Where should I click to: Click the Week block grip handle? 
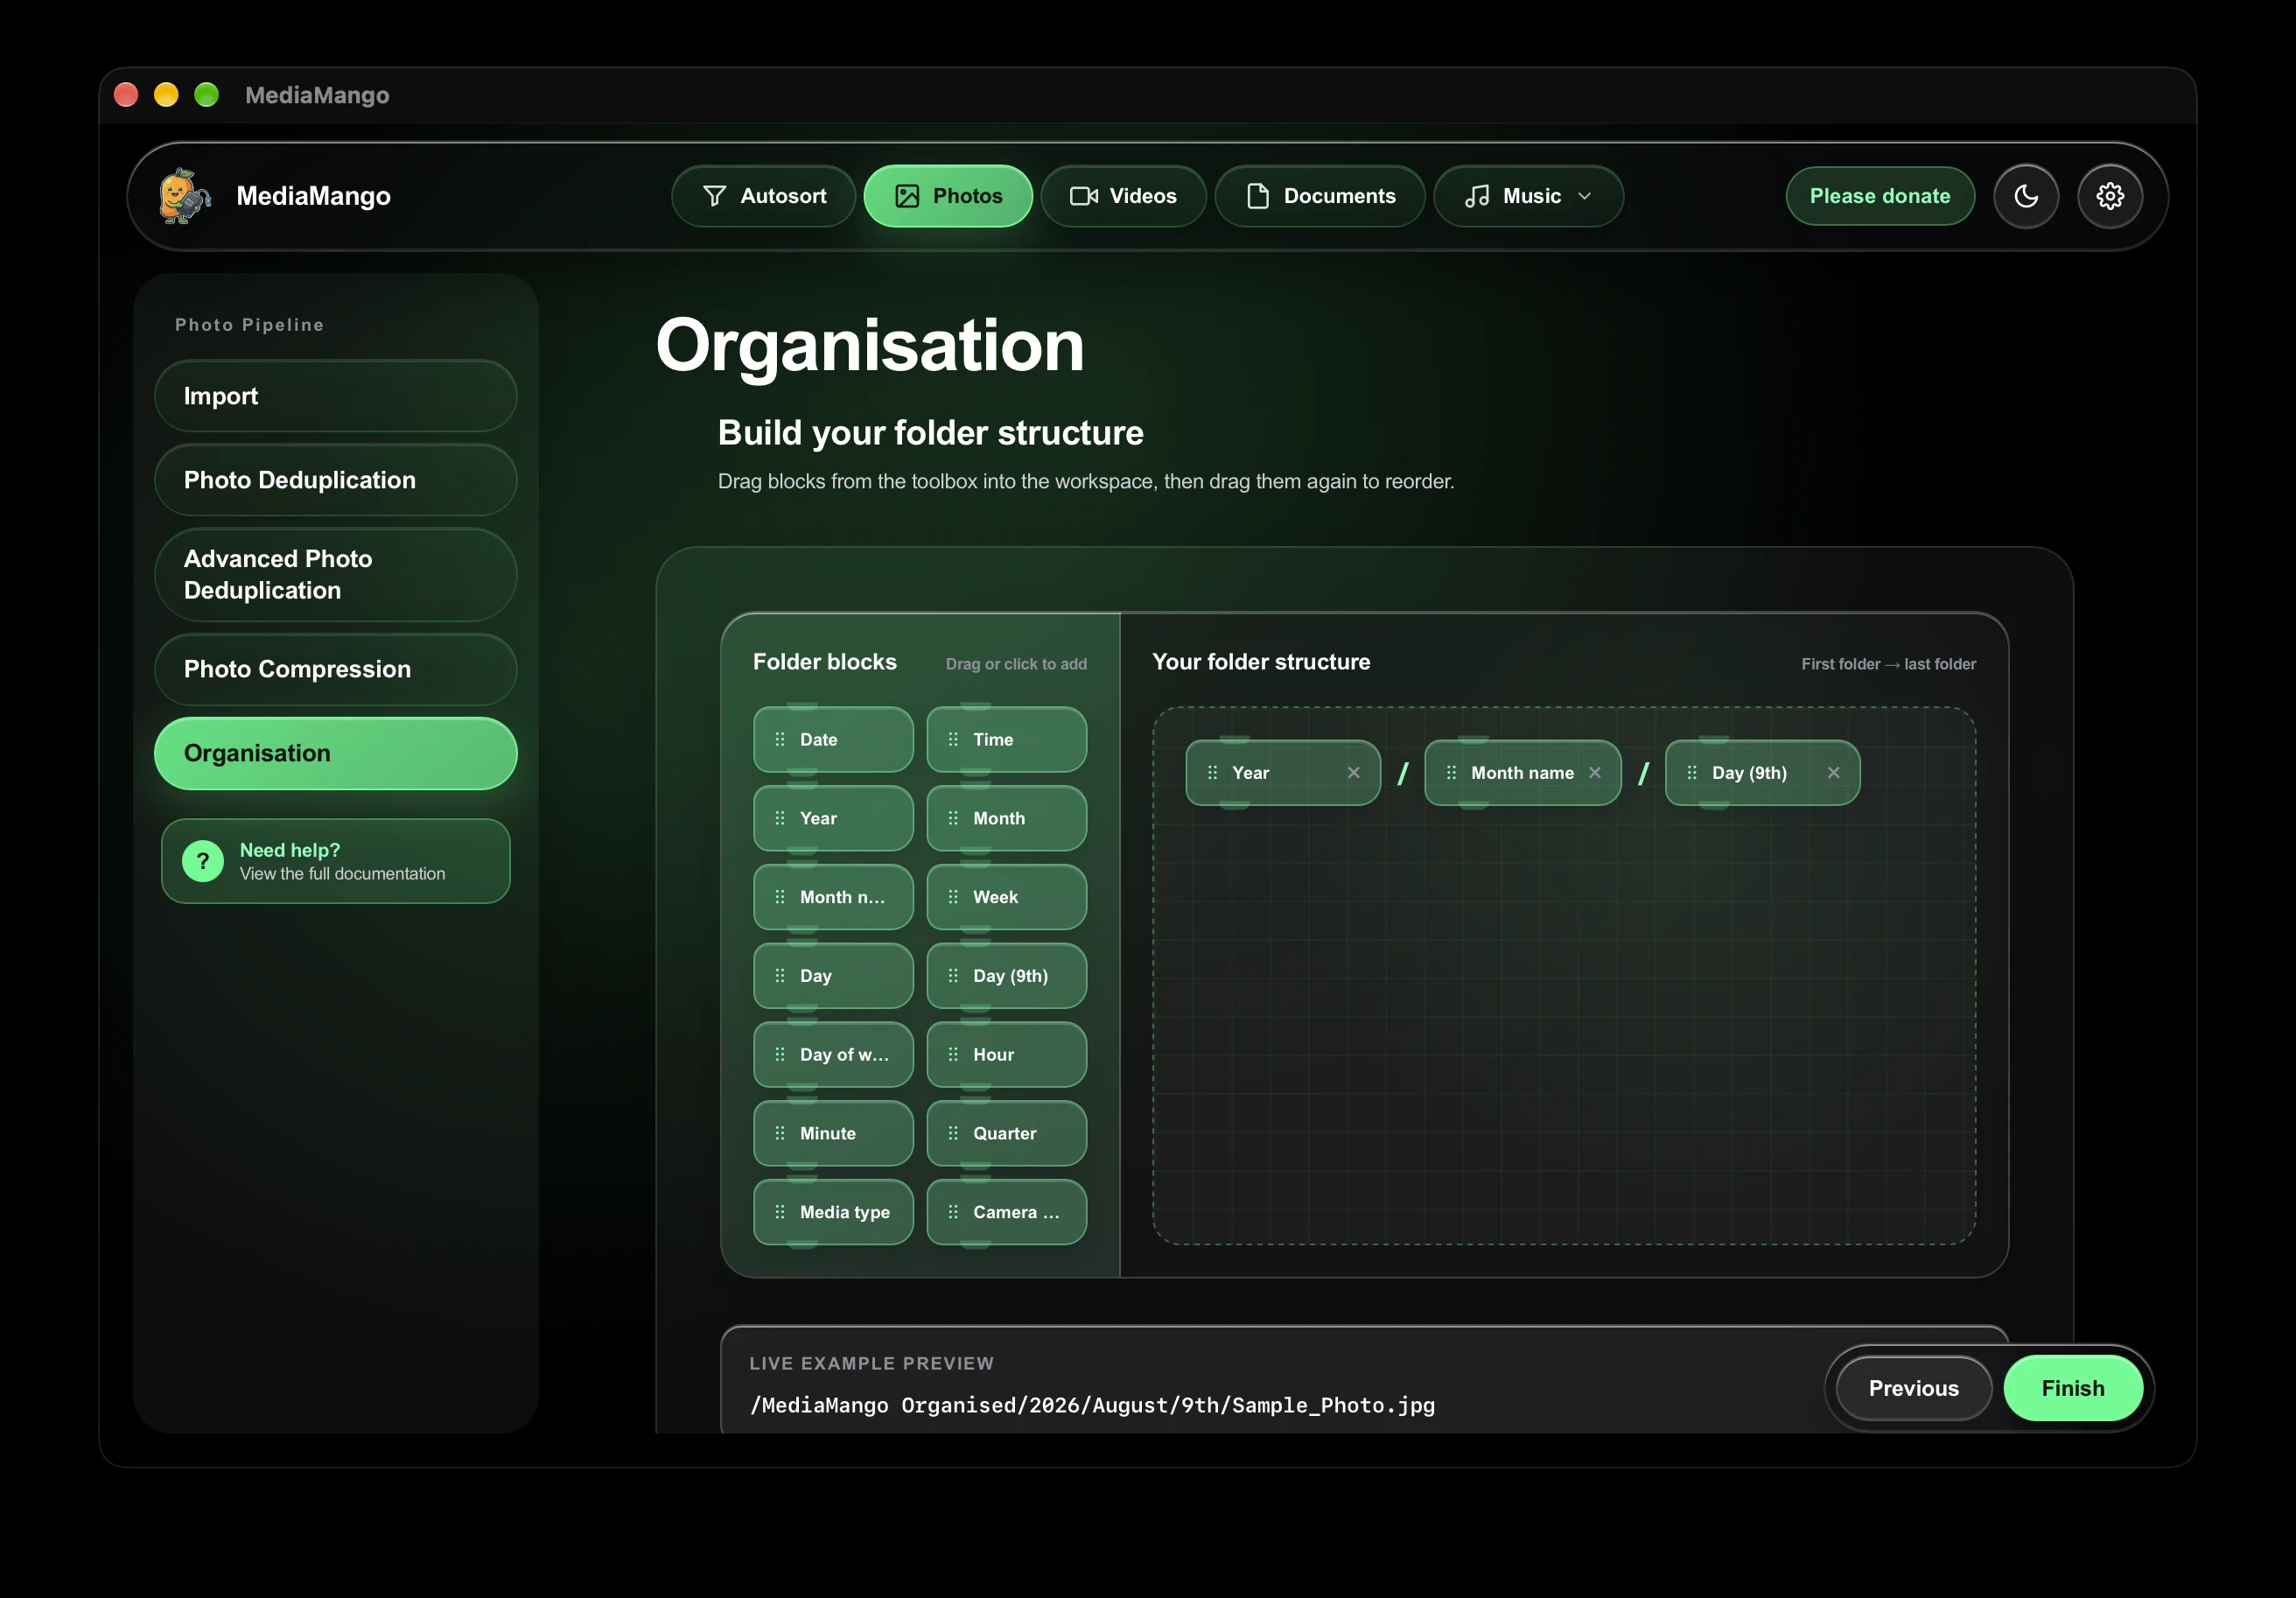(953, 897)
